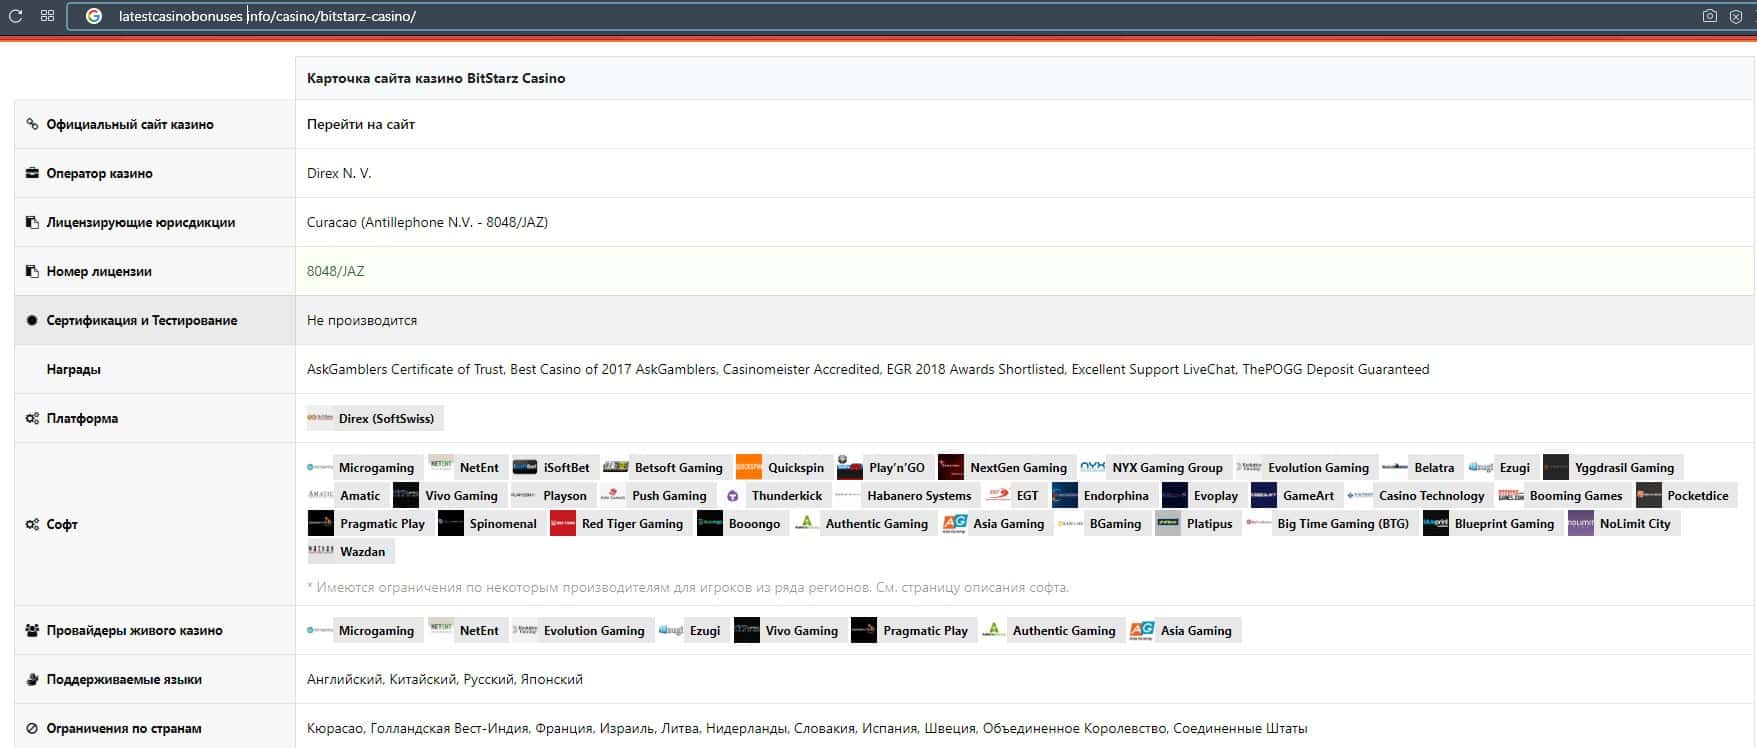The width and height of the screenshot is (1757, 748).
Task: Click the Thunderkick logo icon
Action: pos(733,495)
